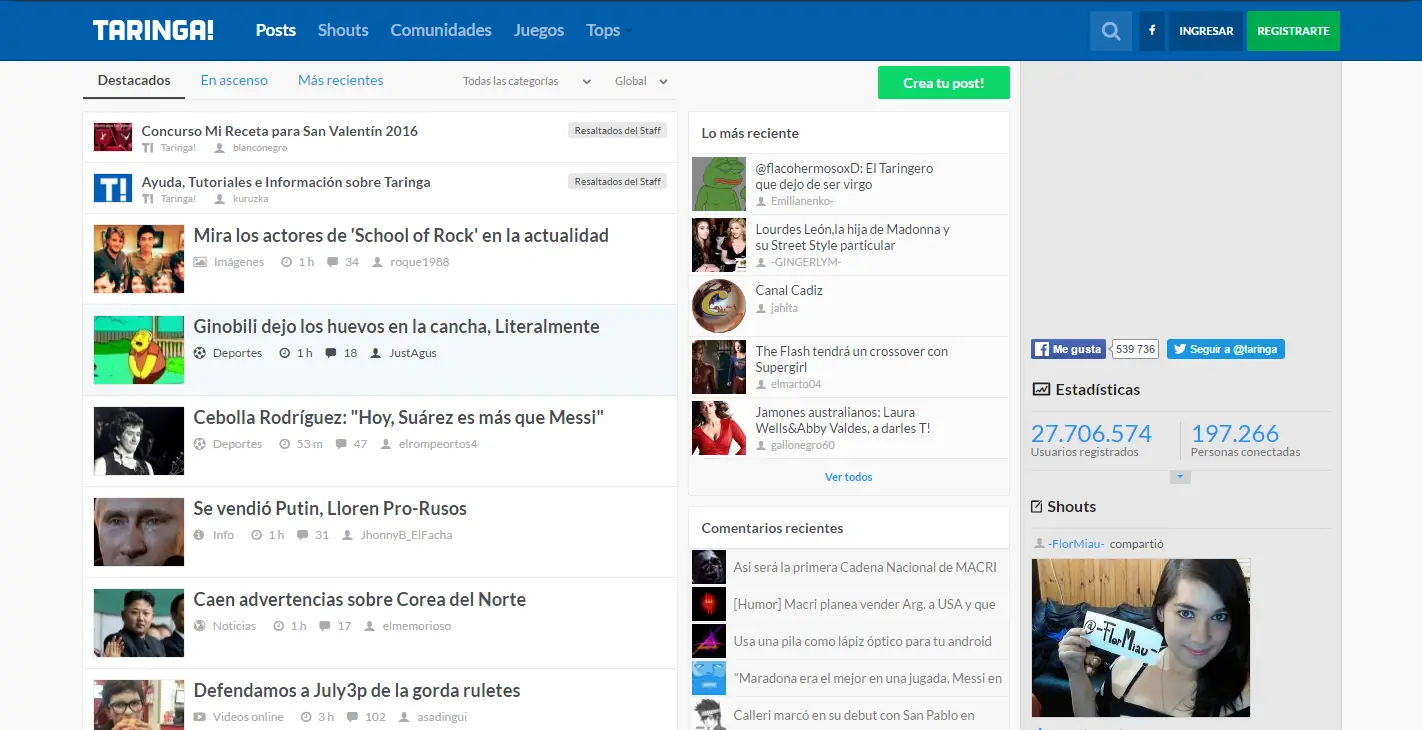This screenshot has width=1422, height=730.
Task: Click the REGISTRARTE button
Action: pyautogui.click(x=1293, y=31)
